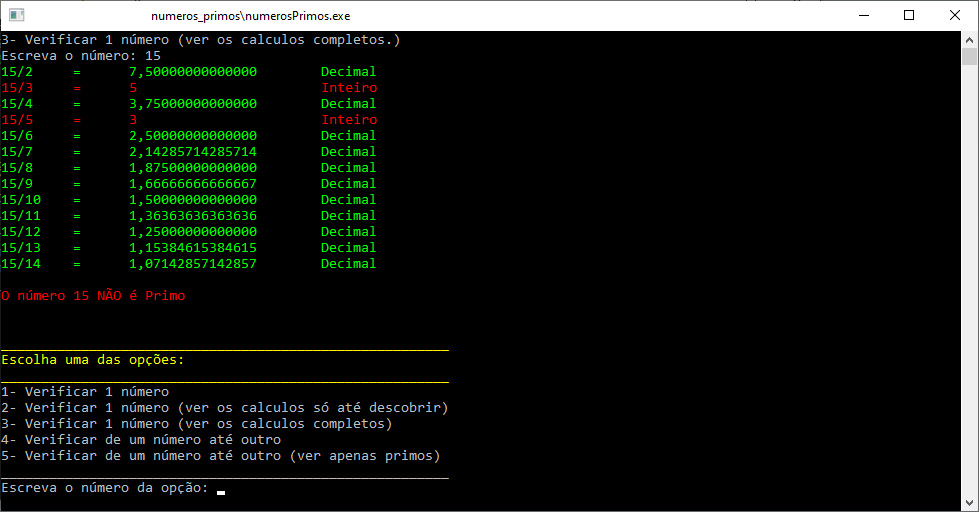Screen dimensions: 979x512
Task: Click the line 'Escreva o número: 15'
Action: pyautogui.click(x=81, y=56)
